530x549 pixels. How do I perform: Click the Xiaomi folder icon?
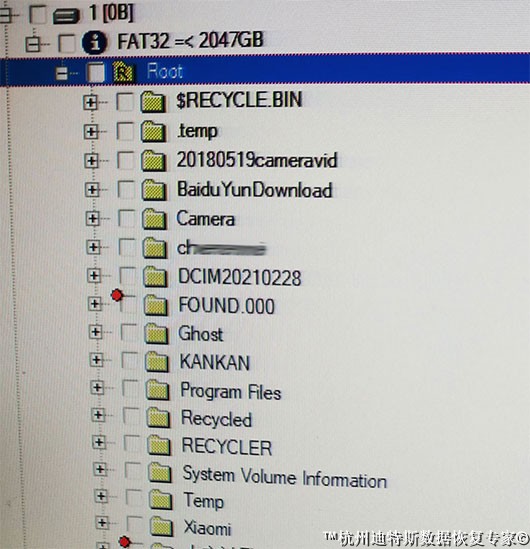tap(161, 526)
